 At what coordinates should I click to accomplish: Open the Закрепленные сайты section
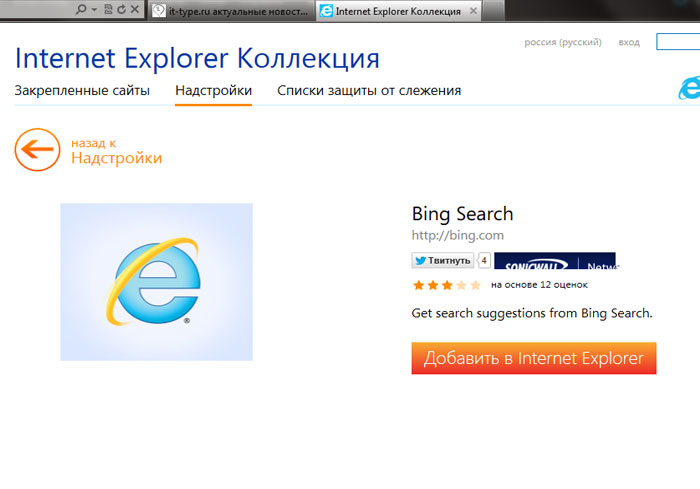tap(82, 91)
